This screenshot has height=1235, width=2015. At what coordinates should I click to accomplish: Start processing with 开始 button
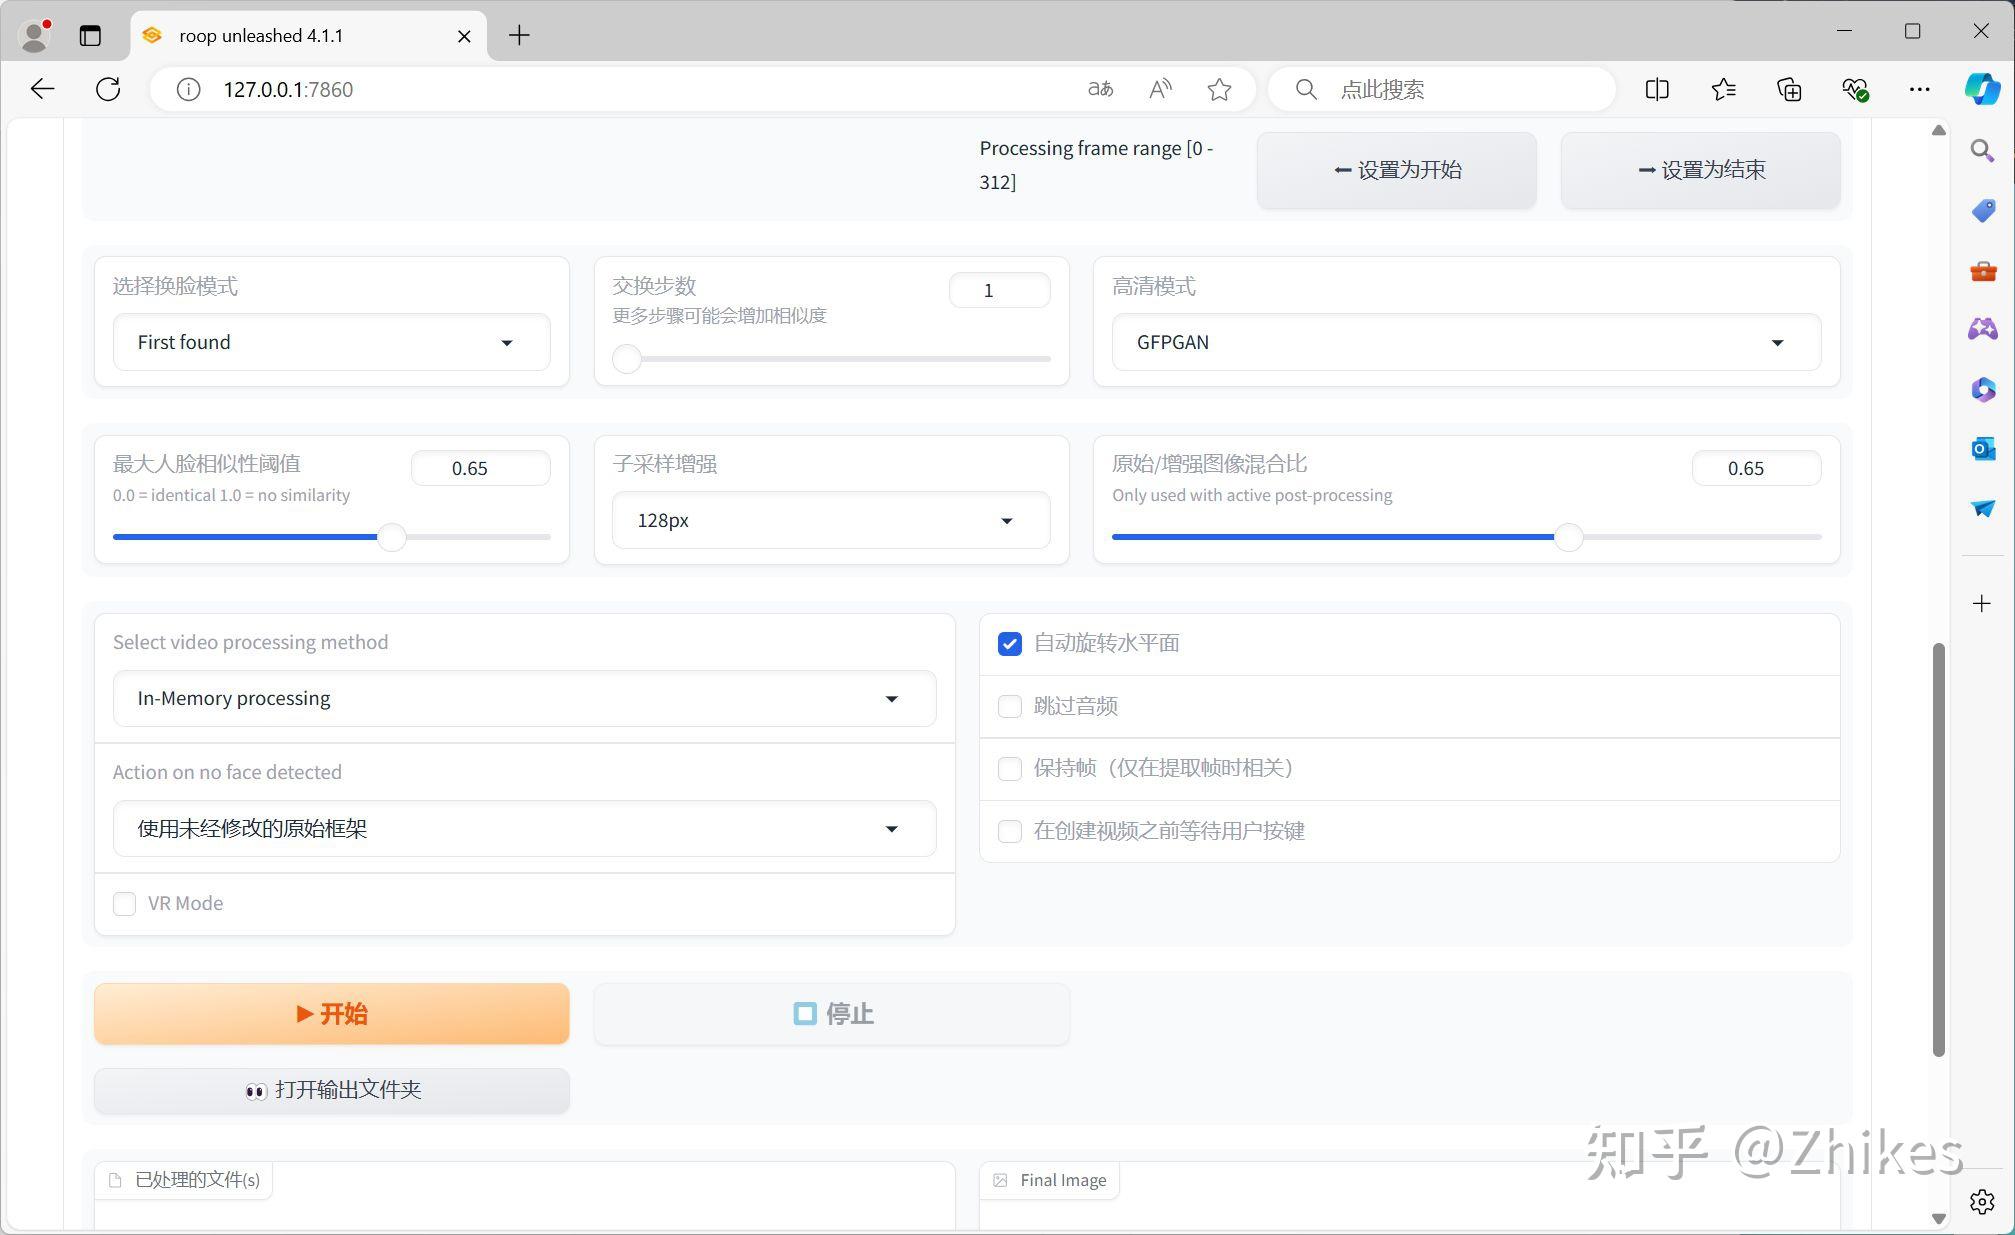[331, 1013]
